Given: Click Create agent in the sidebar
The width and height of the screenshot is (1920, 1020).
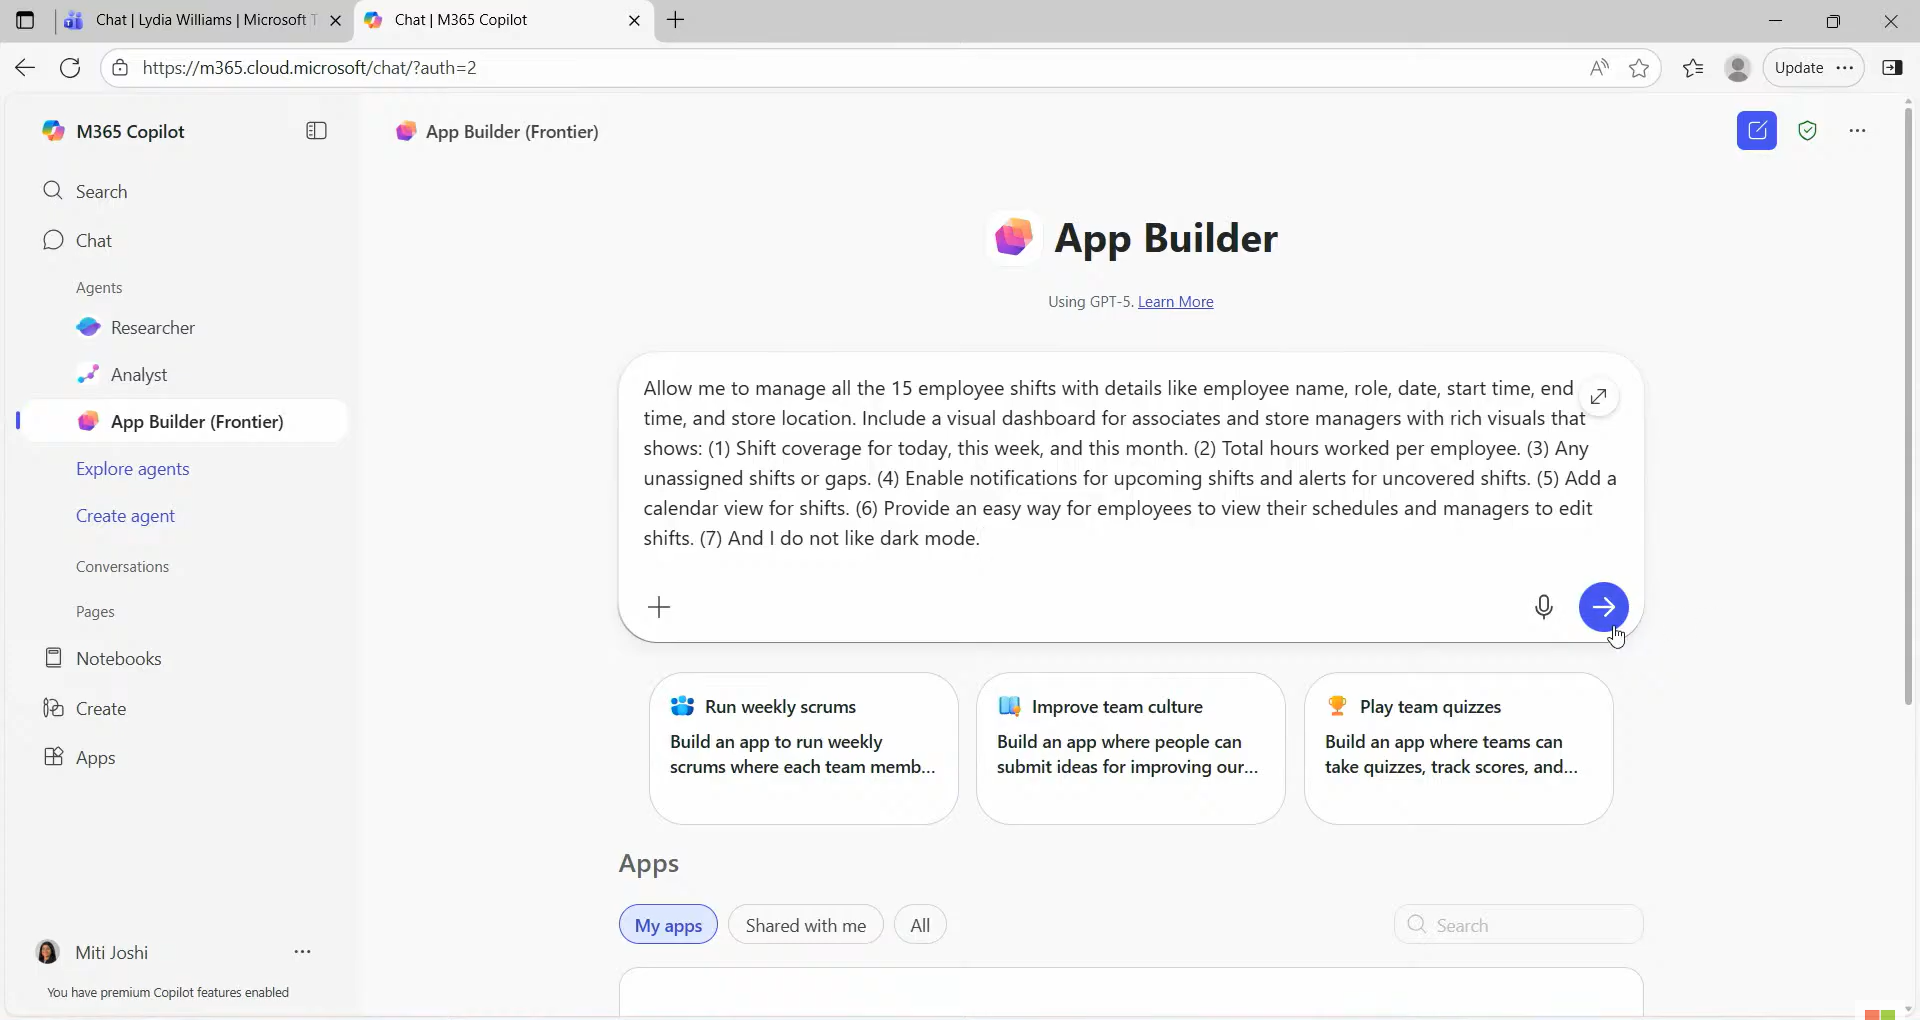Looking at the screenshot, I should (x=126, y=515).
